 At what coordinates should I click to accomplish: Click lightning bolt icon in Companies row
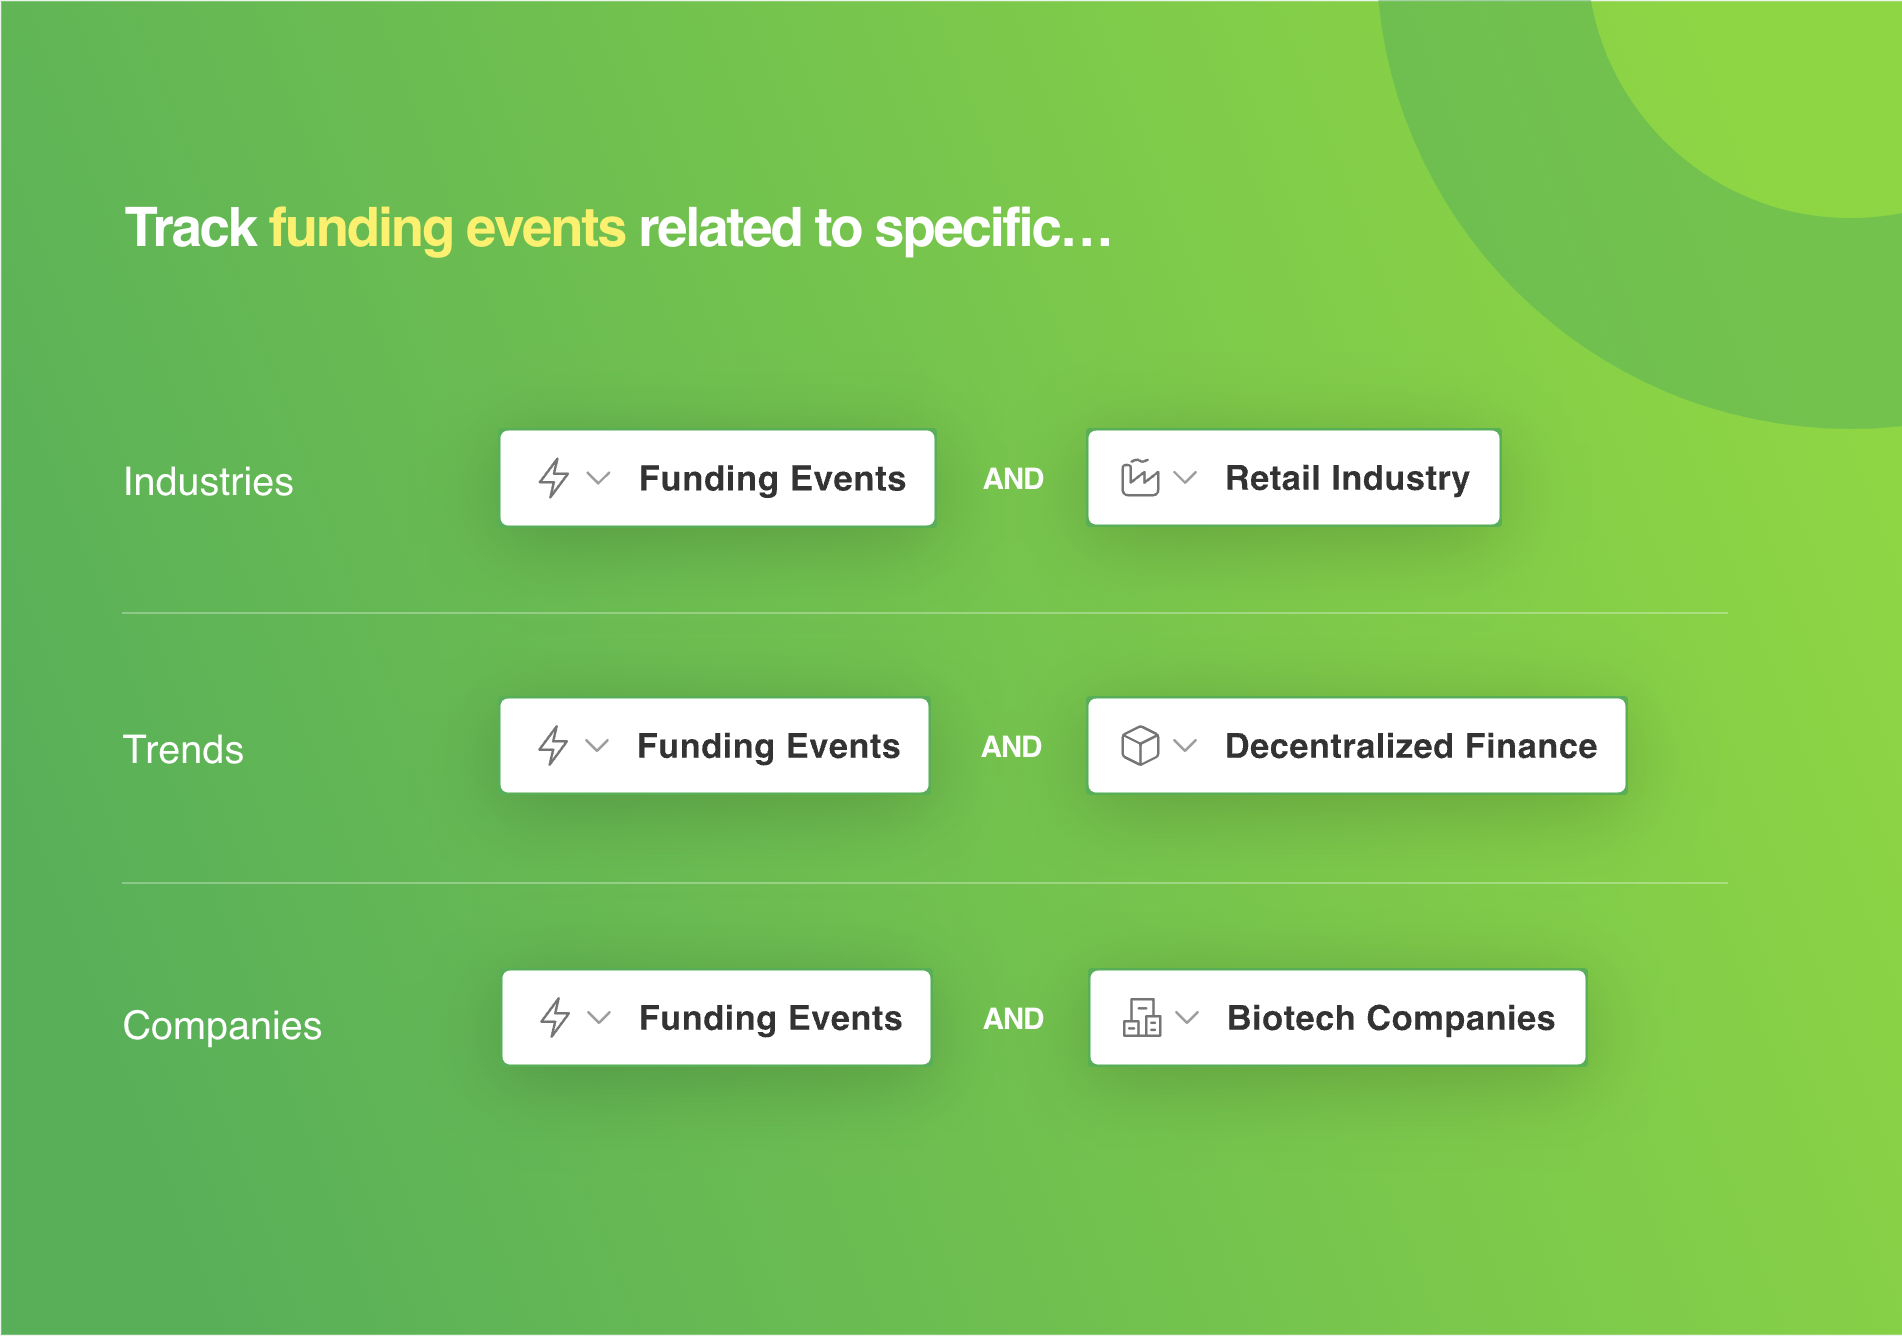coord(554,1018)
